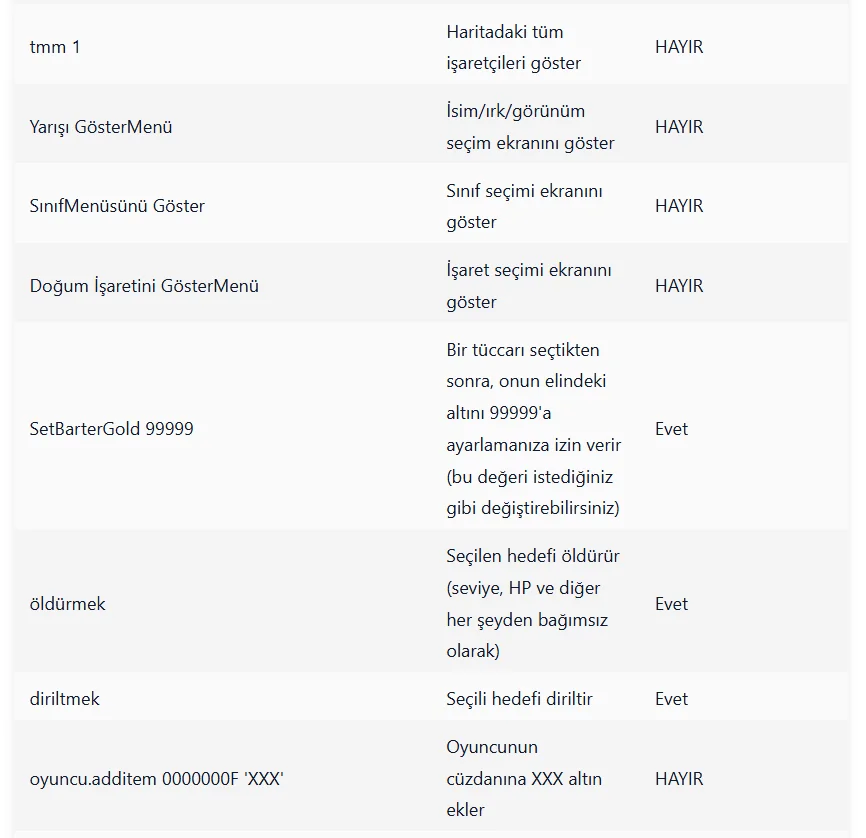Screen dimensions: 866x838
Task: Click 'Haritadaki tüm işaretçileri göster' description
Action: point(514,48)
